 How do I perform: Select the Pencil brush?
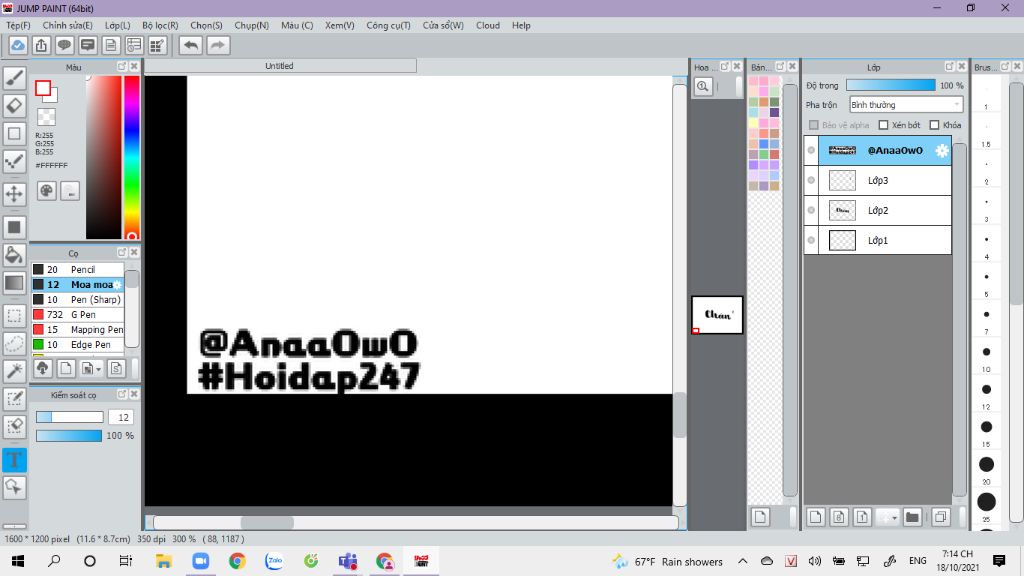pyautogui.click(x=78, y=269)
